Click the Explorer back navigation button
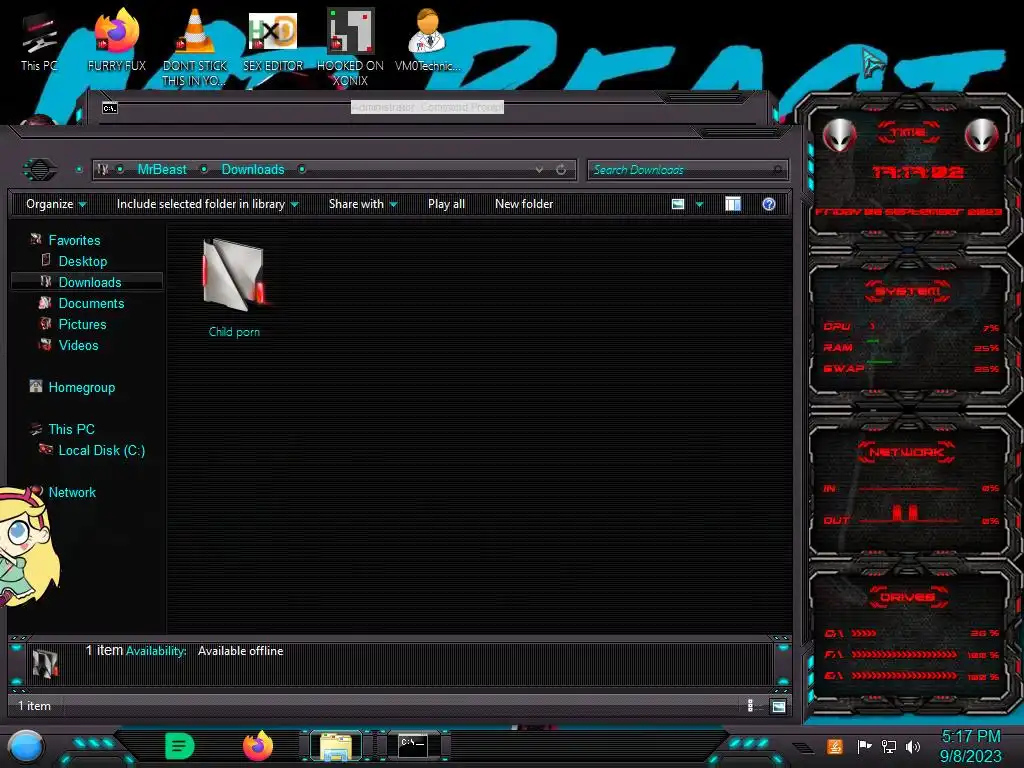The image size is (1024, 768). coord(40,170)
